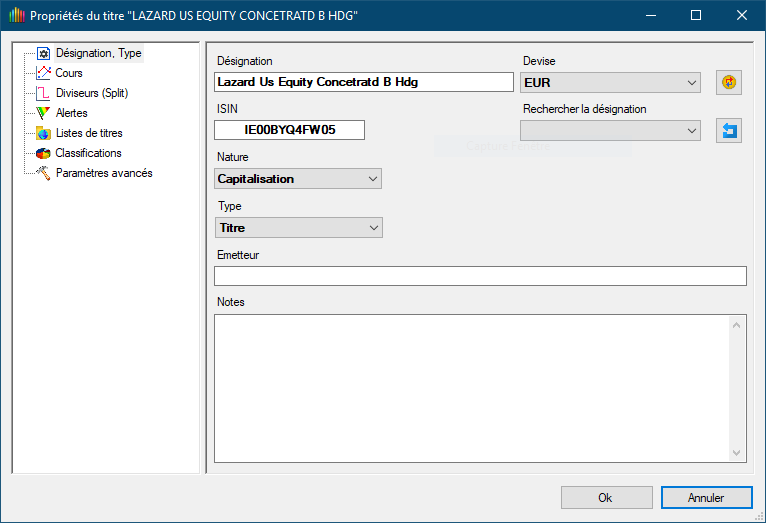Screen dimensions: 766x523
Task: Click the currency conversion icon beside Devise
Action: 729,83
